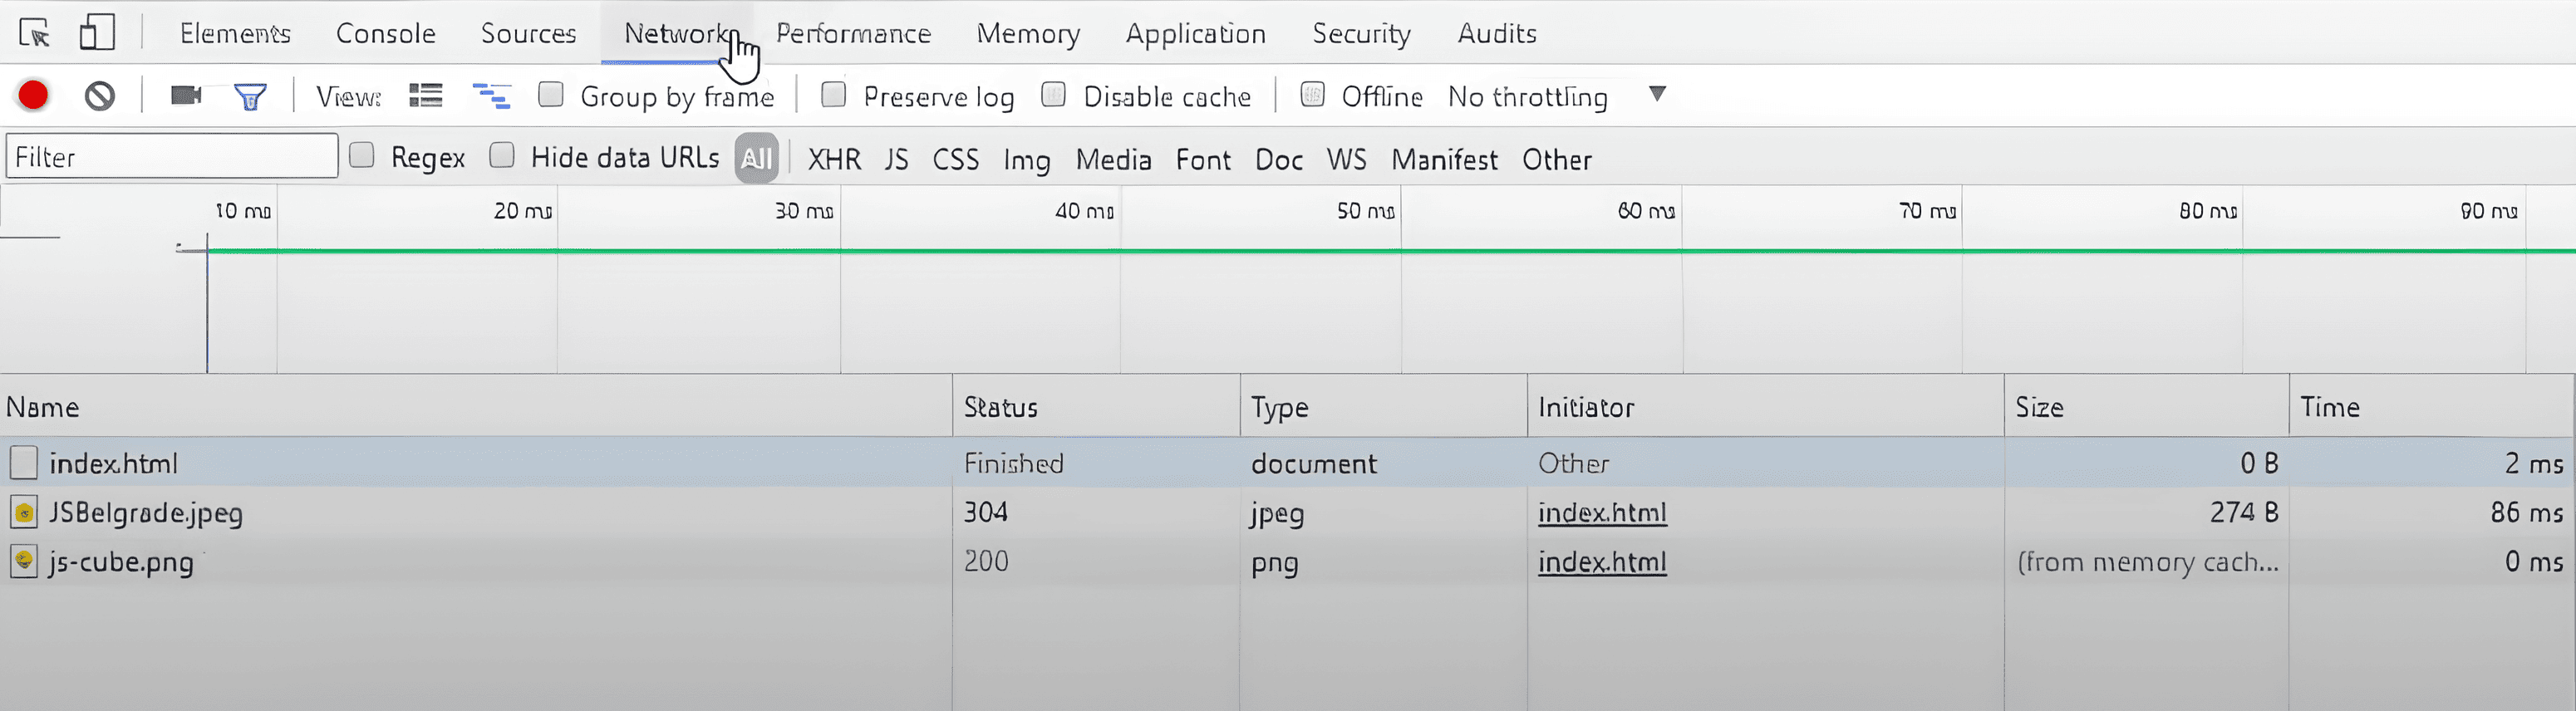Clear the network log with the clear icon
This screenshot has width=2576, height=711.
click(x=99, y=96)
